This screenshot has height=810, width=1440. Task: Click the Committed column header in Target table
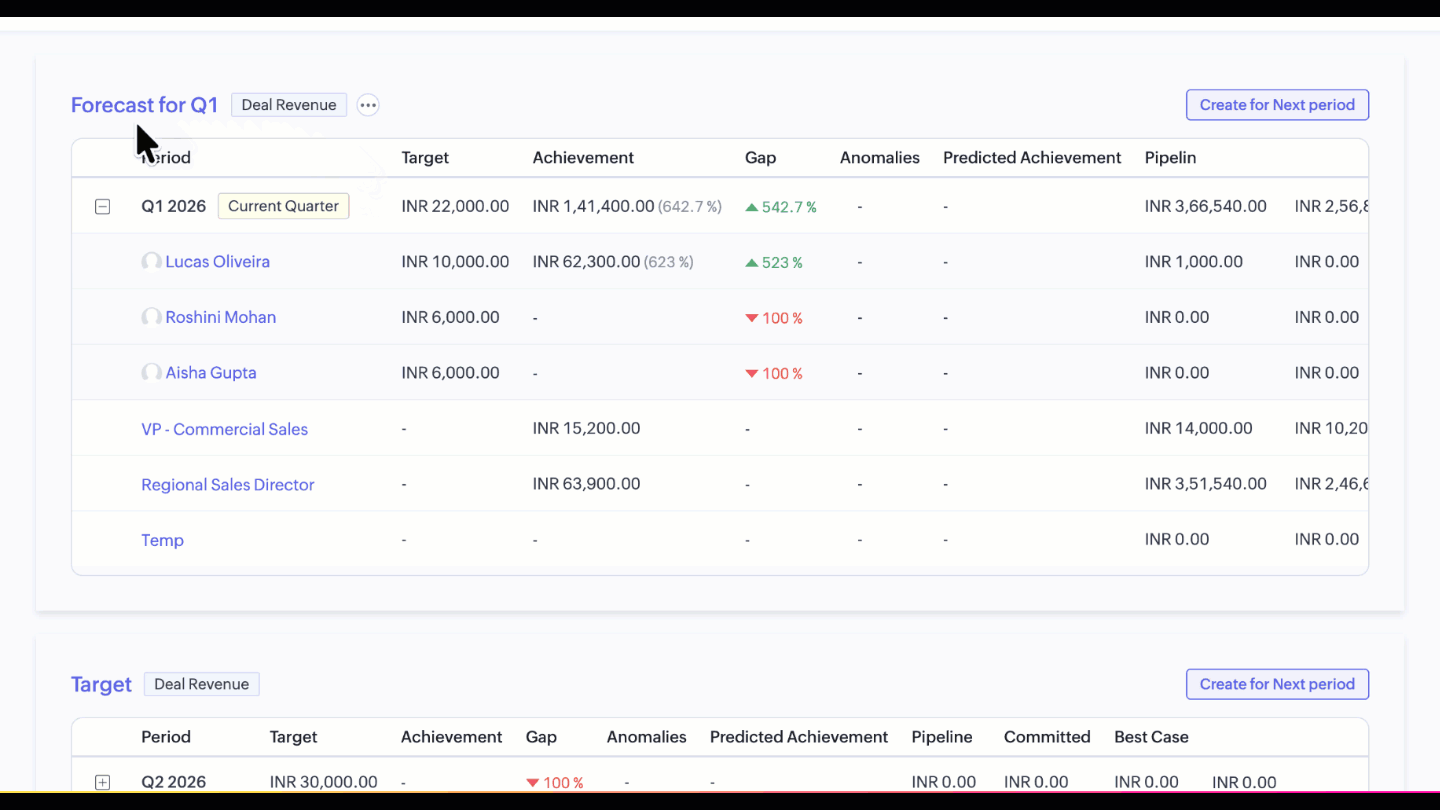[1047, 737]
